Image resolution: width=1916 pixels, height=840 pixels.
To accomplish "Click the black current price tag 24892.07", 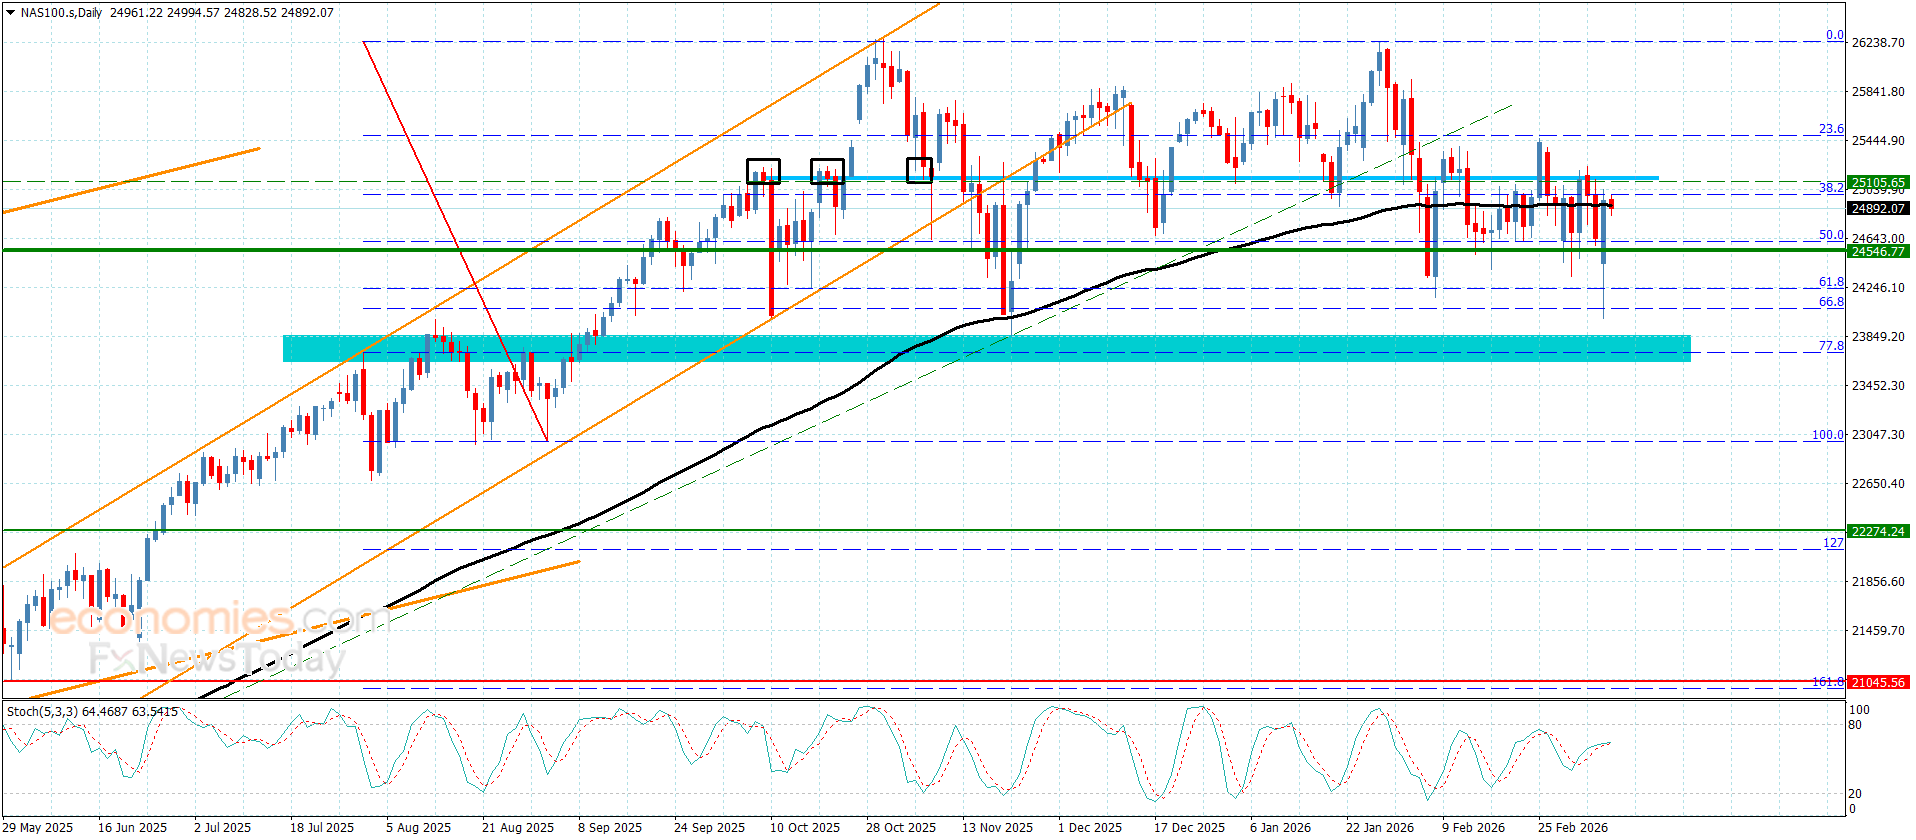I will [1878, 209].
